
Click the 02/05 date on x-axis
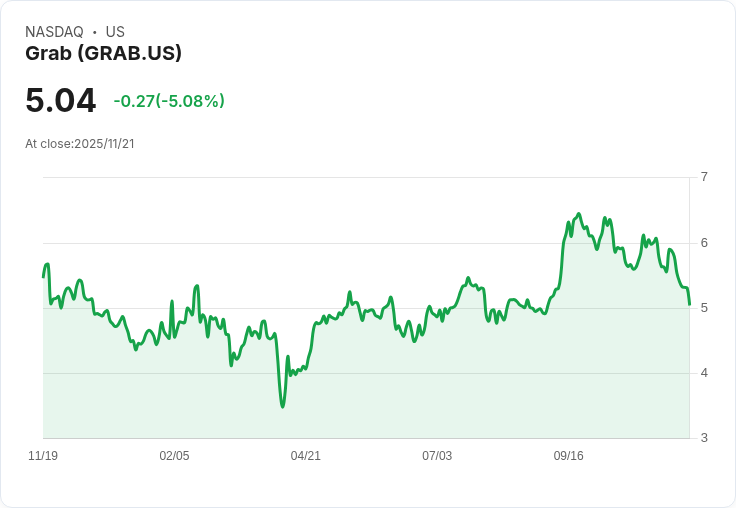(x=175, y=455)
